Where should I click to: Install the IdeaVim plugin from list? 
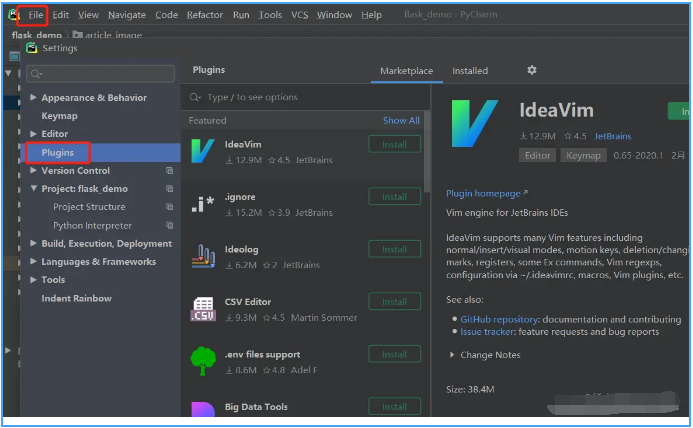pos(394,145)
